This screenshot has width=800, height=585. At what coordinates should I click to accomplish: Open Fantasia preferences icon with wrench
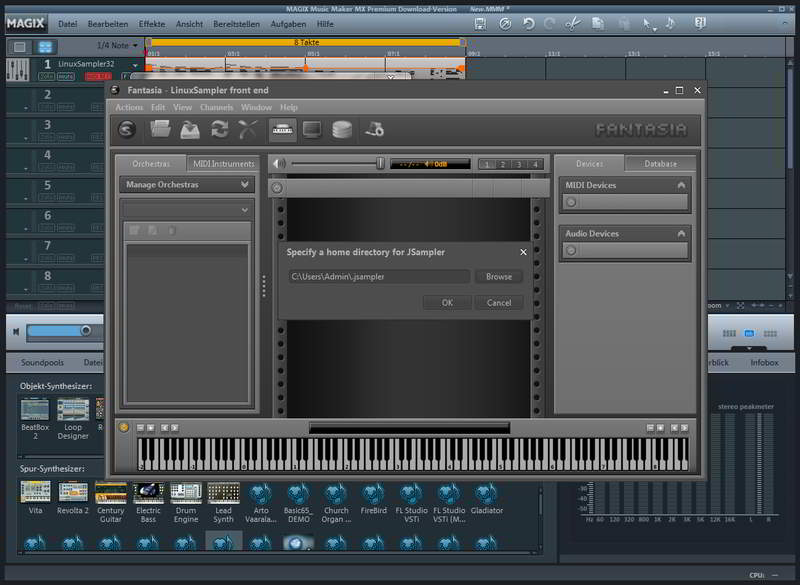(374, 130)
